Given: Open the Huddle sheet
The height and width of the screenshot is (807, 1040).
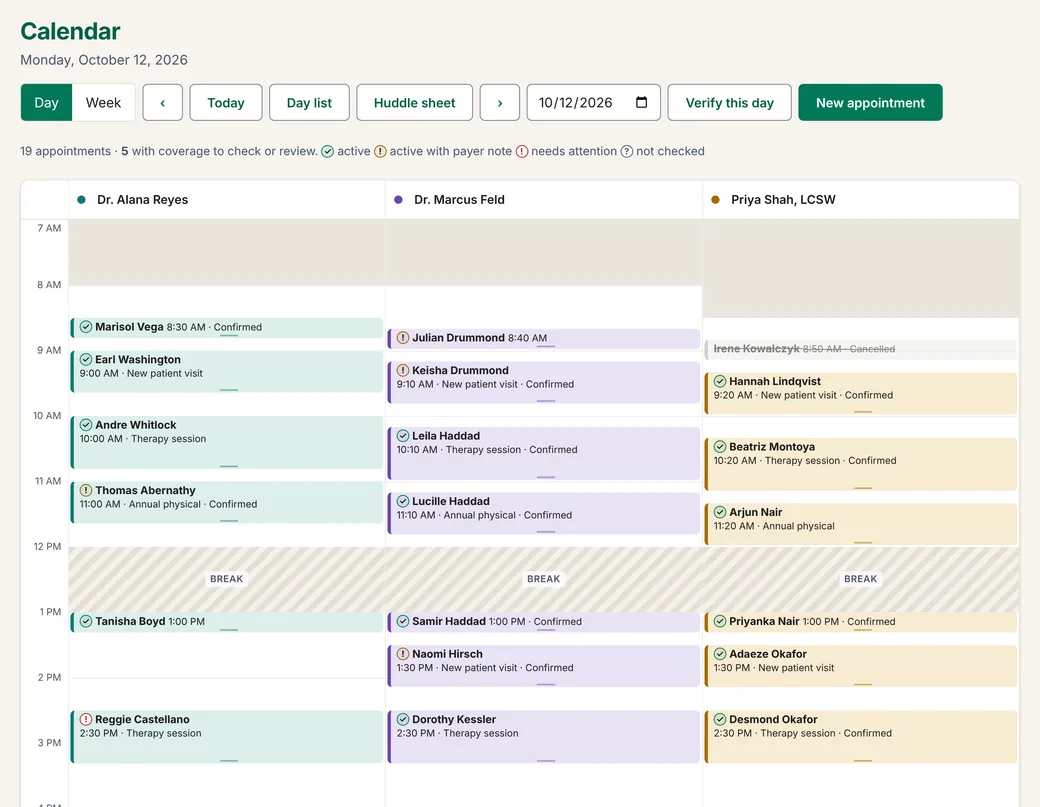Looking at the screenshot, I should (415, 103).
